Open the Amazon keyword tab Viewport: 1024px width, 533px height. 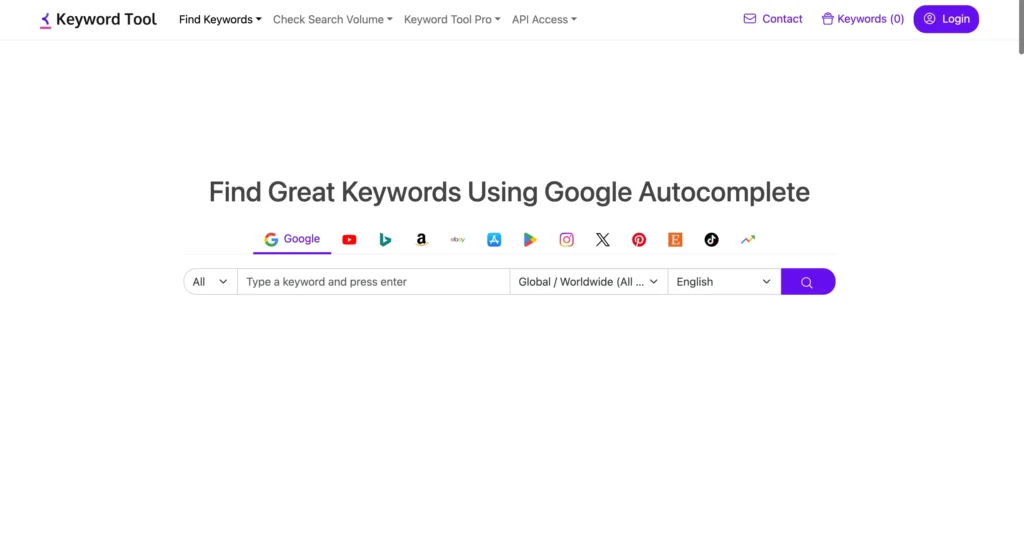(x=422, y=240)
